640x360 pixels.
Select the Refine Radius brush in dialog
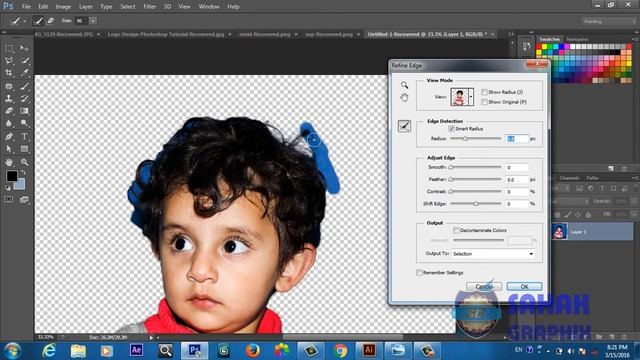tap(404, 126)
